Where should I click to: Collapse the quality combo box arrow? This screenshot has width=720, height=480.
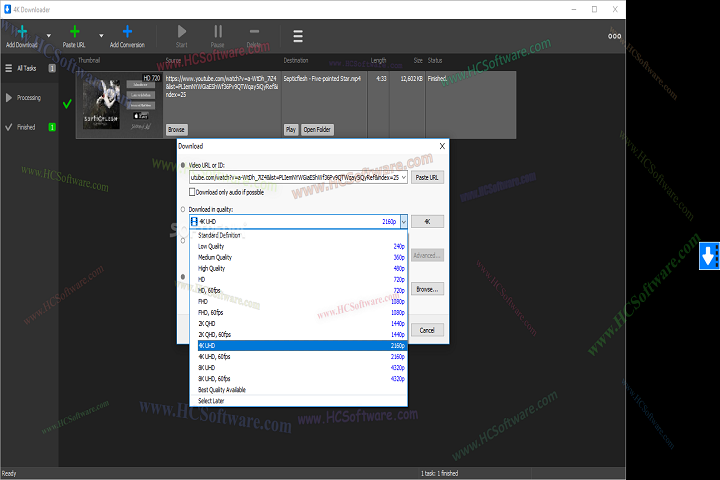click(404, 221)
